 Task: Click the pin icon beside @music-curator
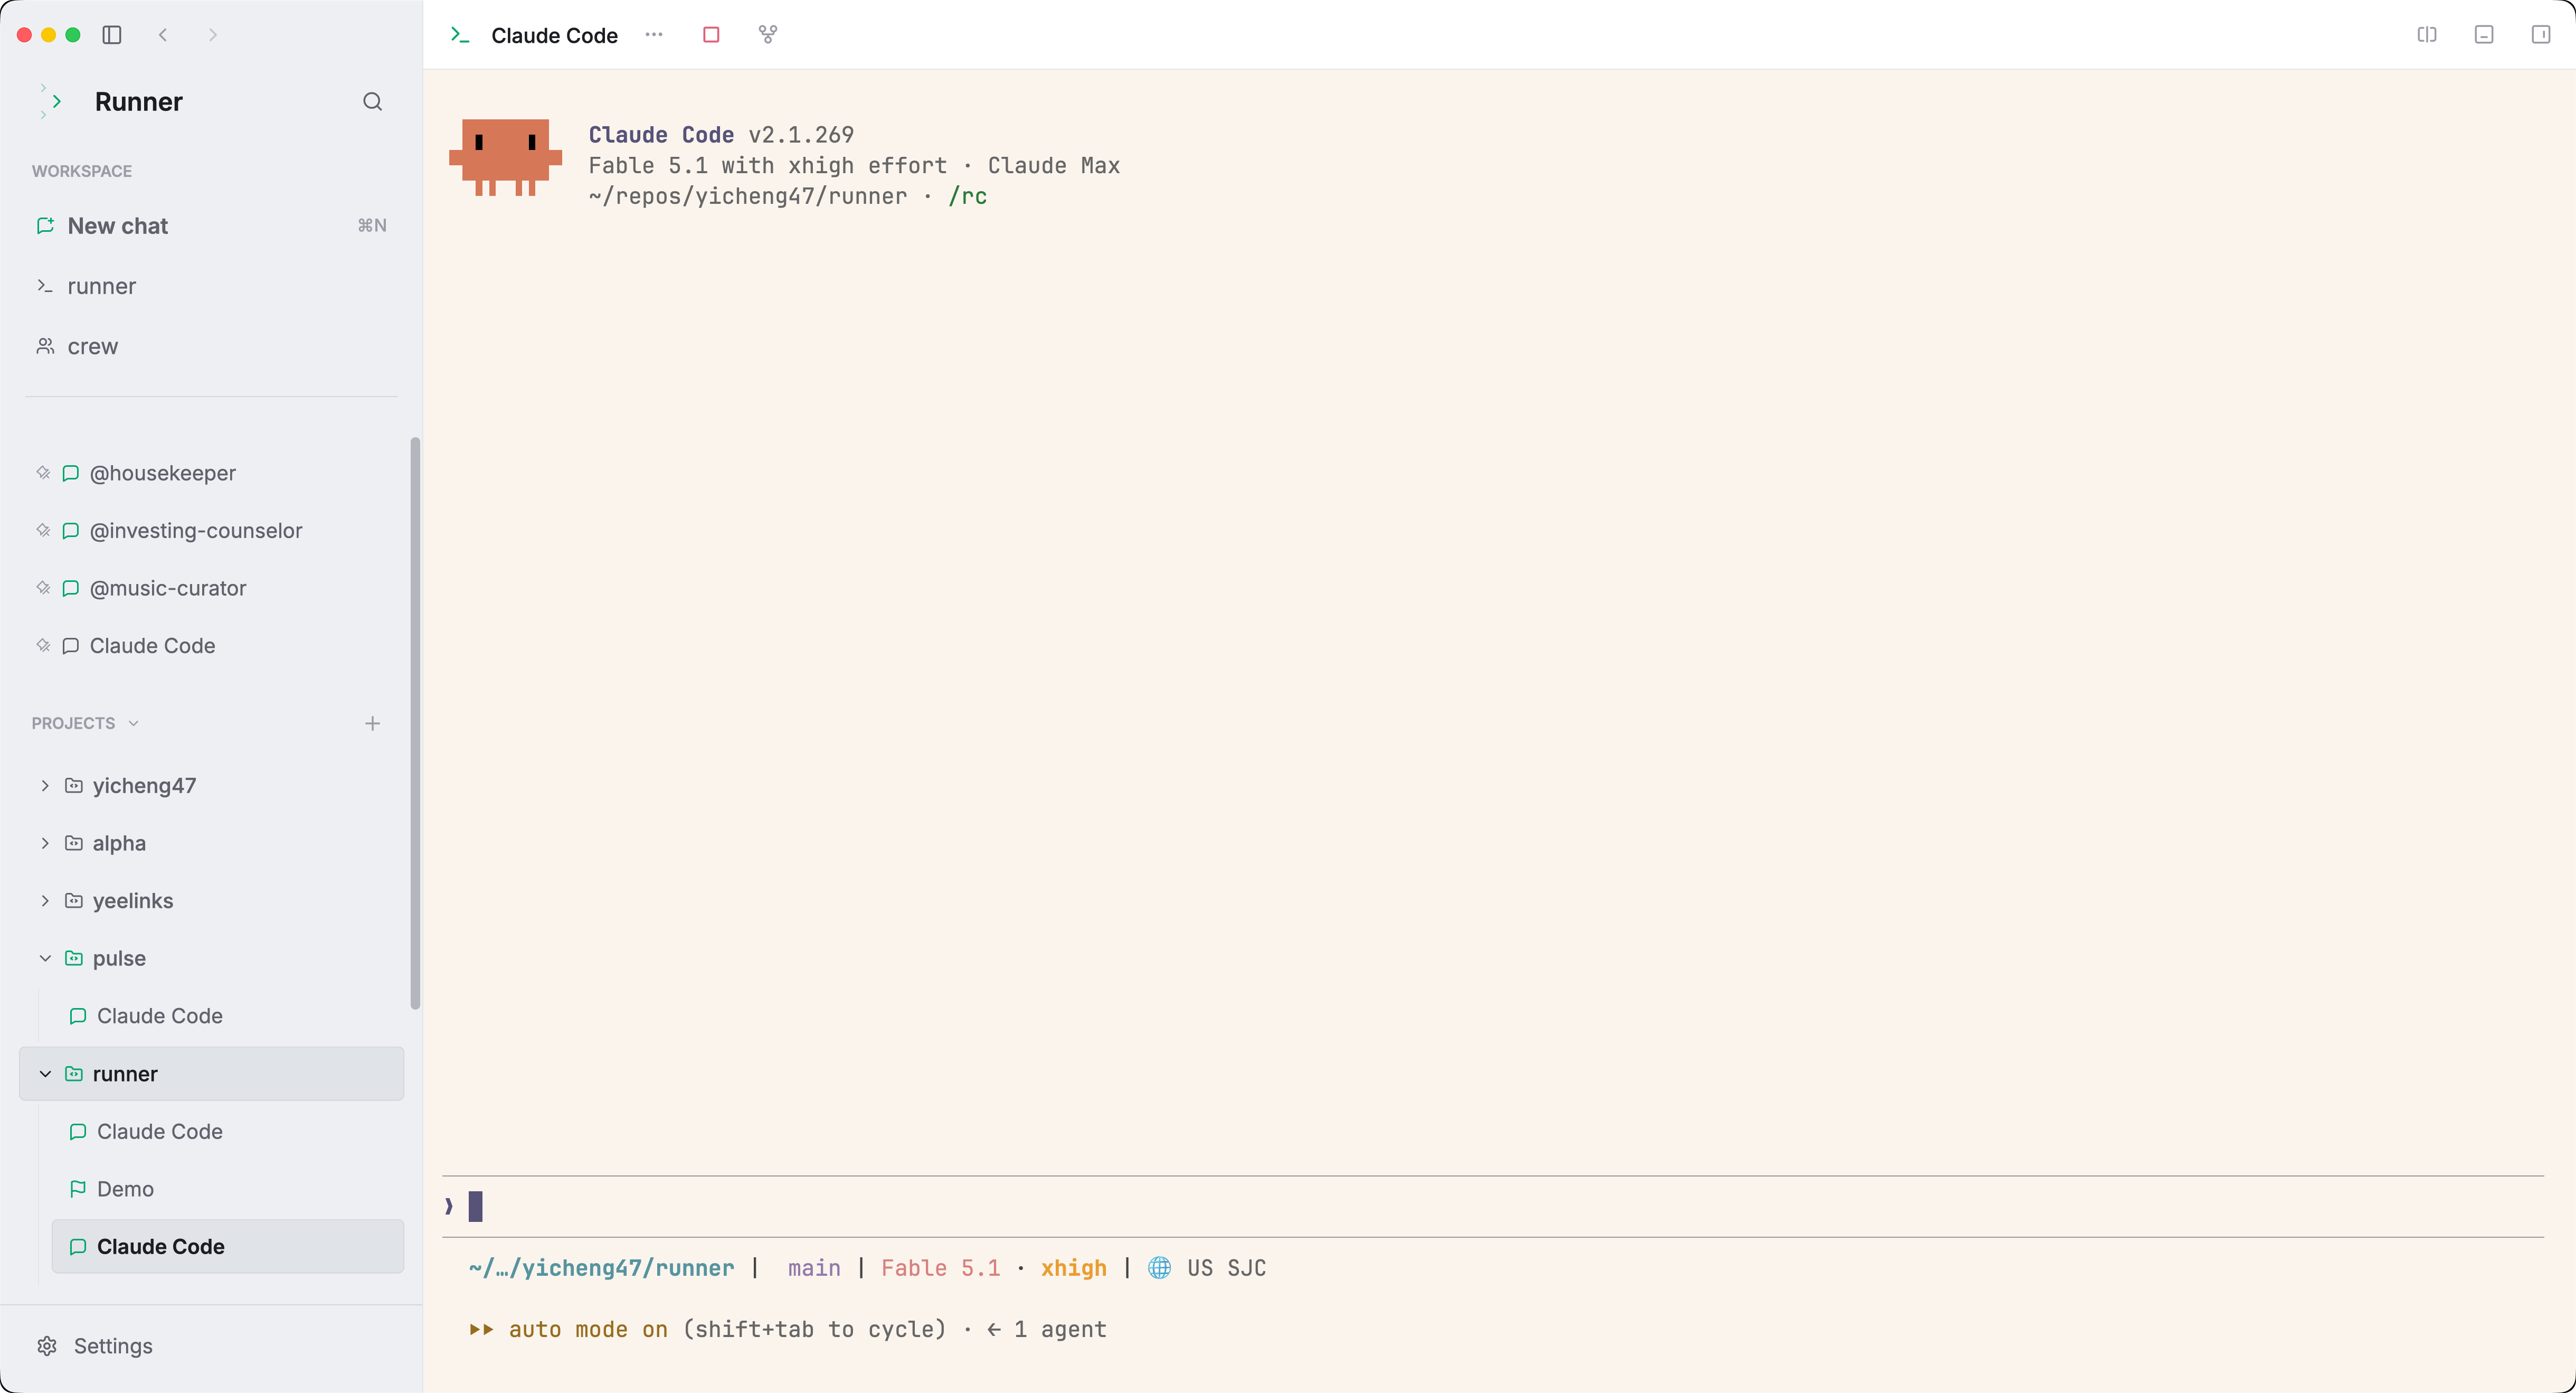tap(43, 588)
